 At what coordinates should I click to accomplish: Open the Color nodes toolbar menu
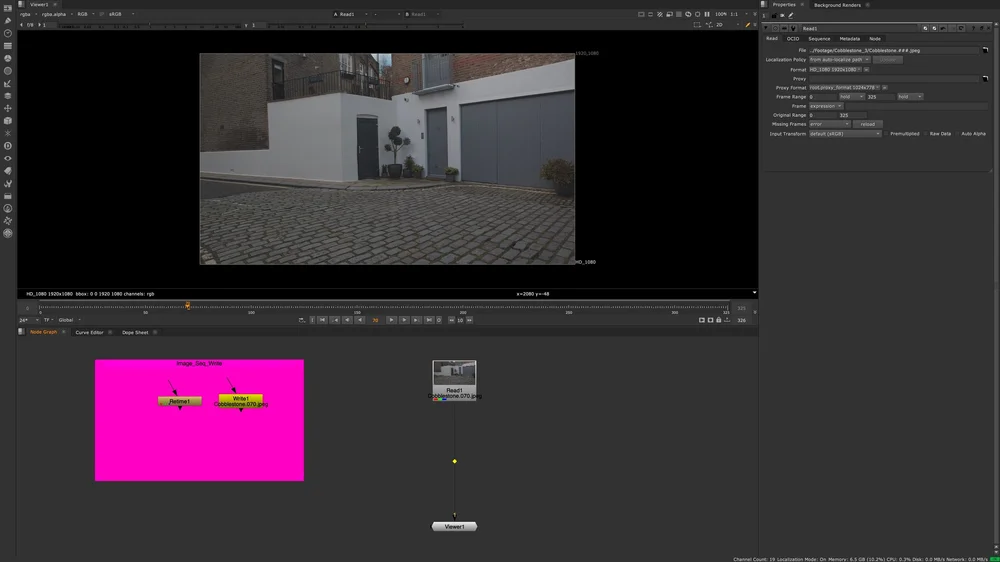[x=8, y=58]
